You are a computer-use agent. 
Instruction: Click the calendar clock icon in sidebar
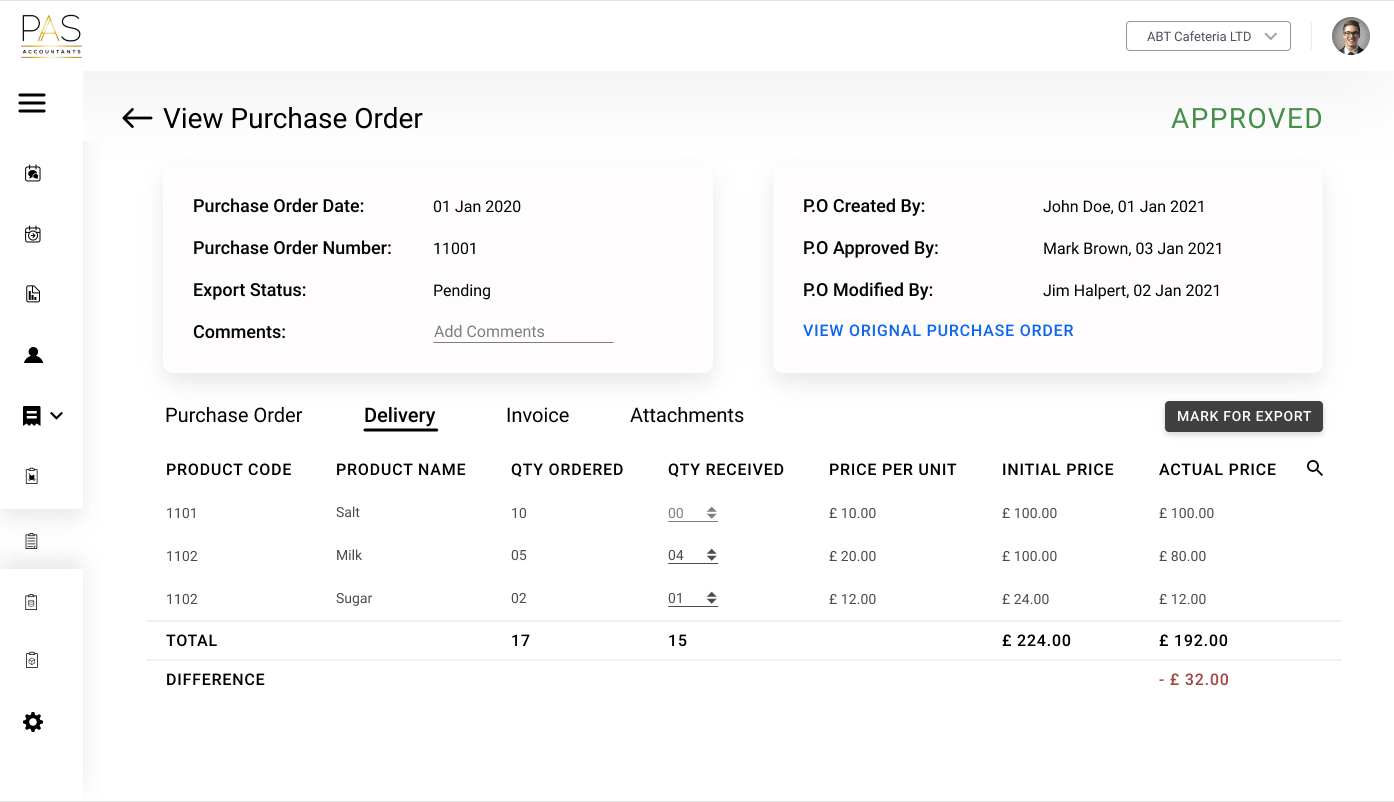32,235
